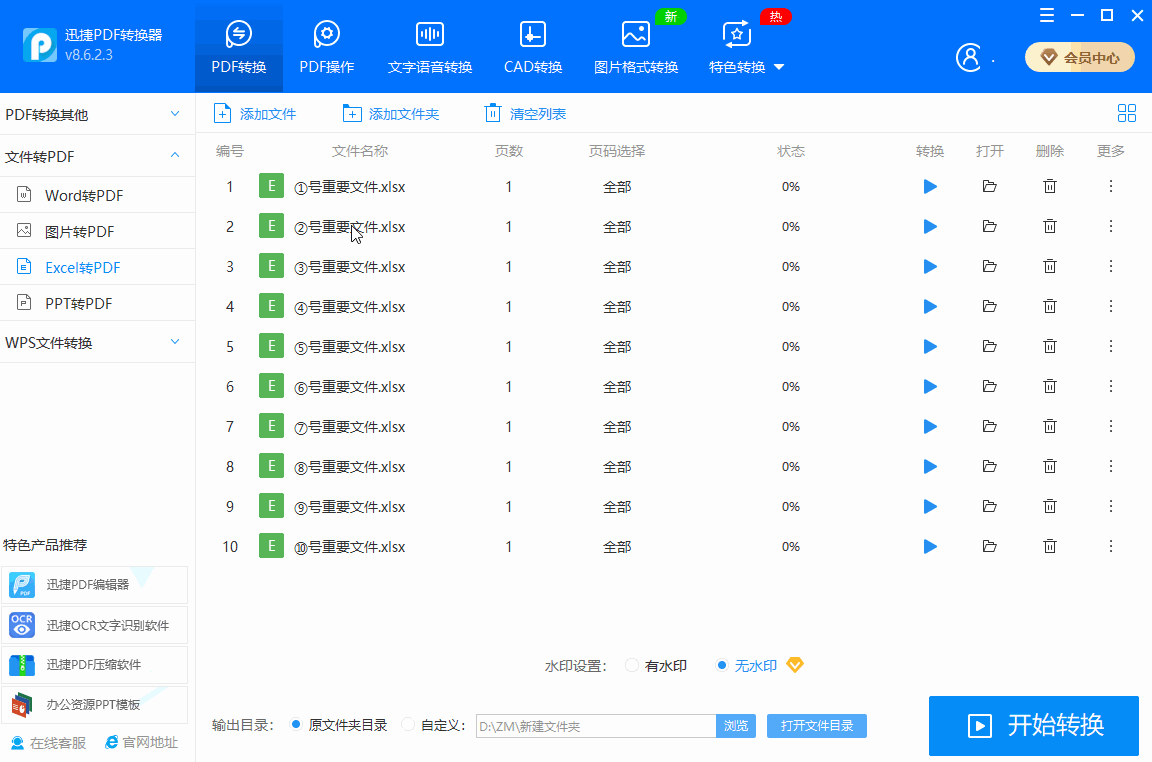Select PPT转PDF in sidebar

97,303
